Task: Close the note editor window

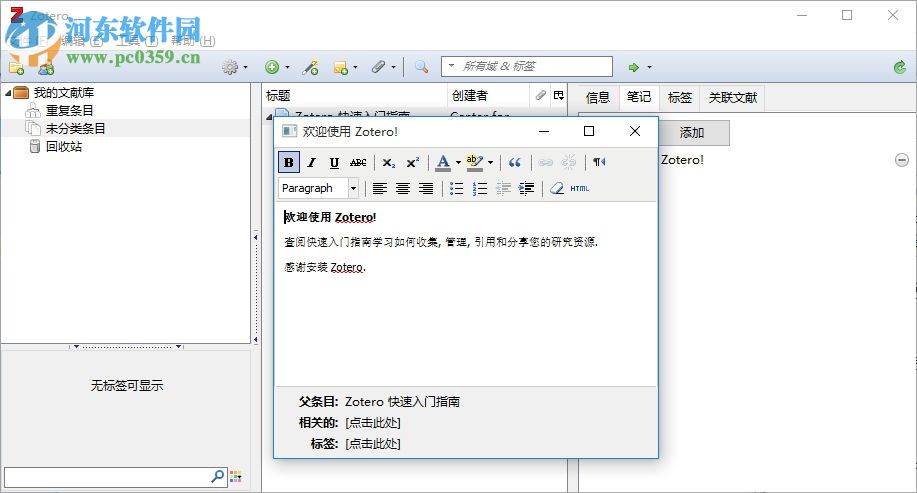Action: pyautogui.click(x=635, y=131)
